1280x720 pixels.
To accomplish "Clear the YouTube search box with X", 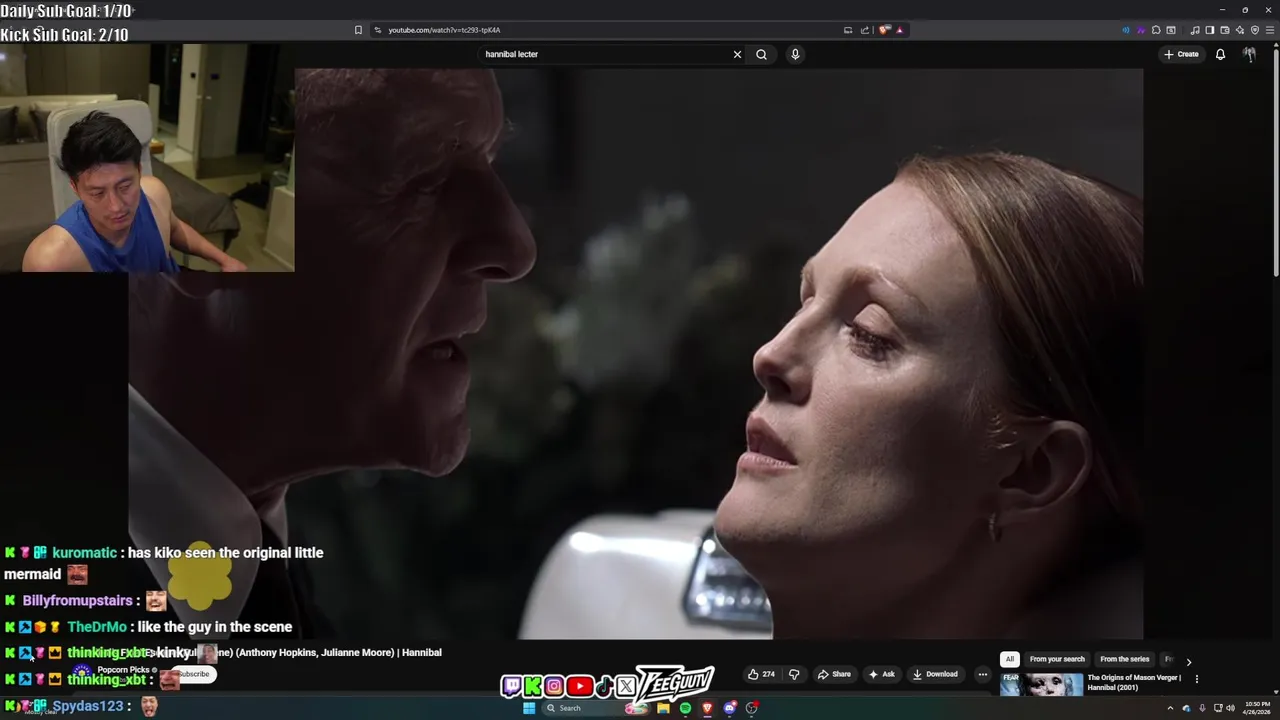I will (x=737, y=54).
